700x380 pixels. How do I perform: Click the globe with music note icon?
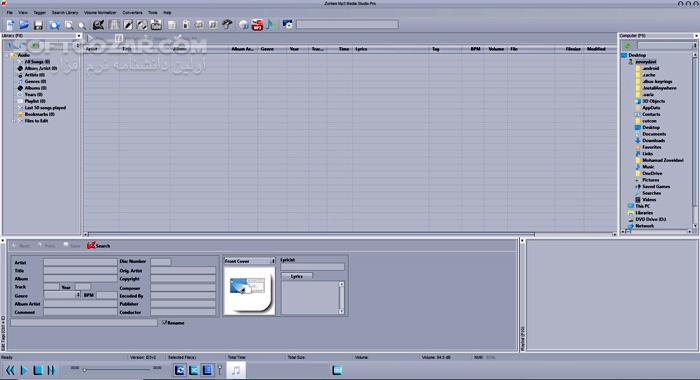[x=244, y=25]
